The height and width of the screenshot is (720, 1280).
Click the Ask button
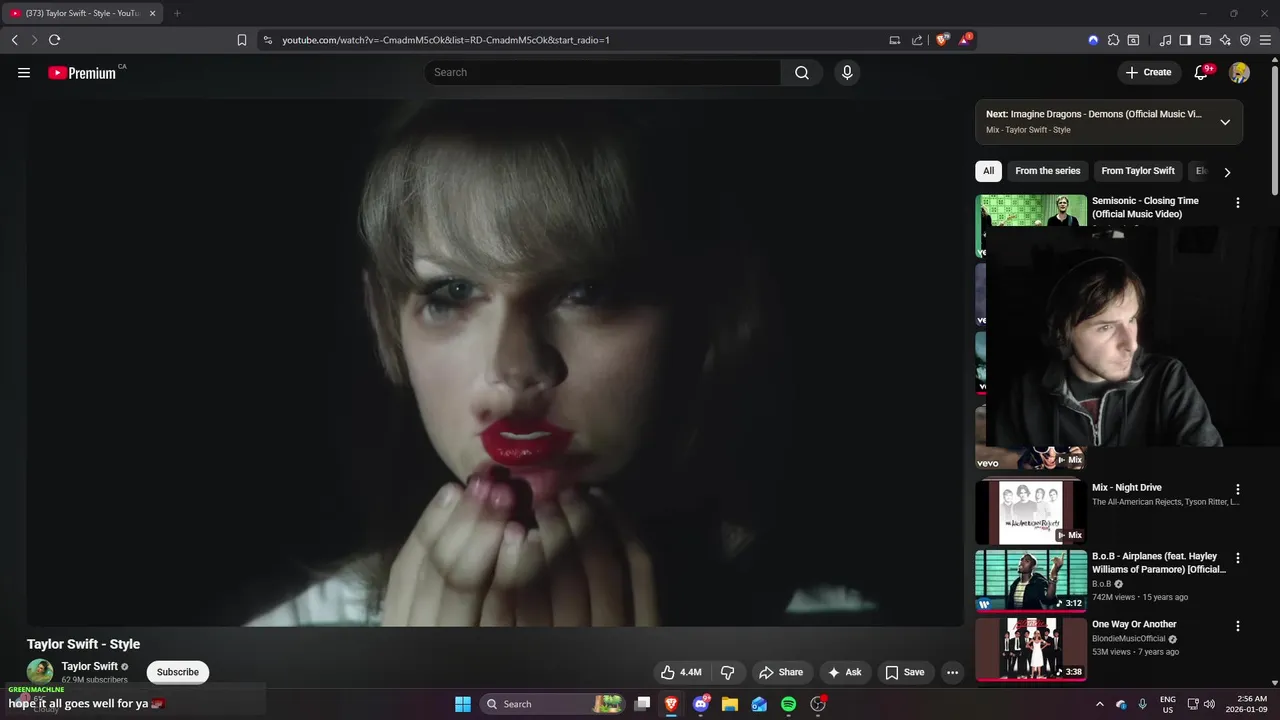pos(845,672)
